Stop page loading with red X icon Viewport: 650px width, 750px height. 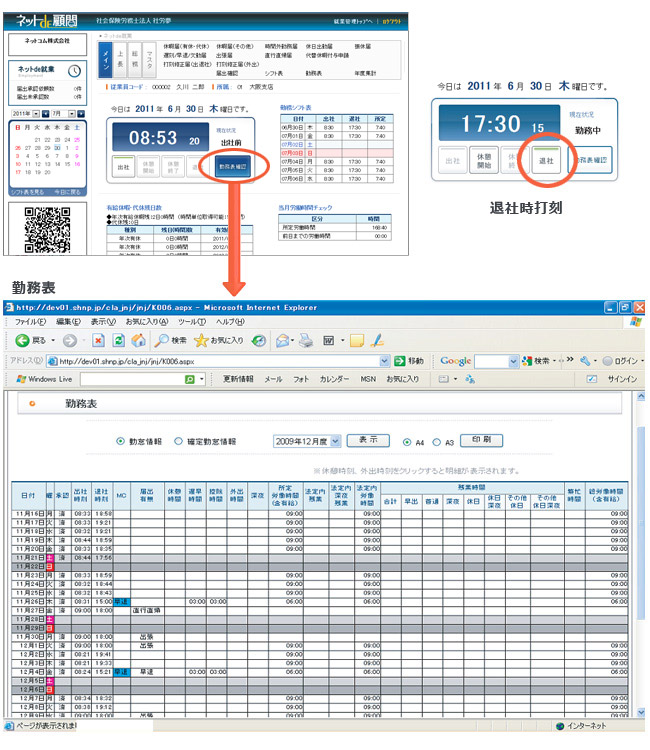98,341
